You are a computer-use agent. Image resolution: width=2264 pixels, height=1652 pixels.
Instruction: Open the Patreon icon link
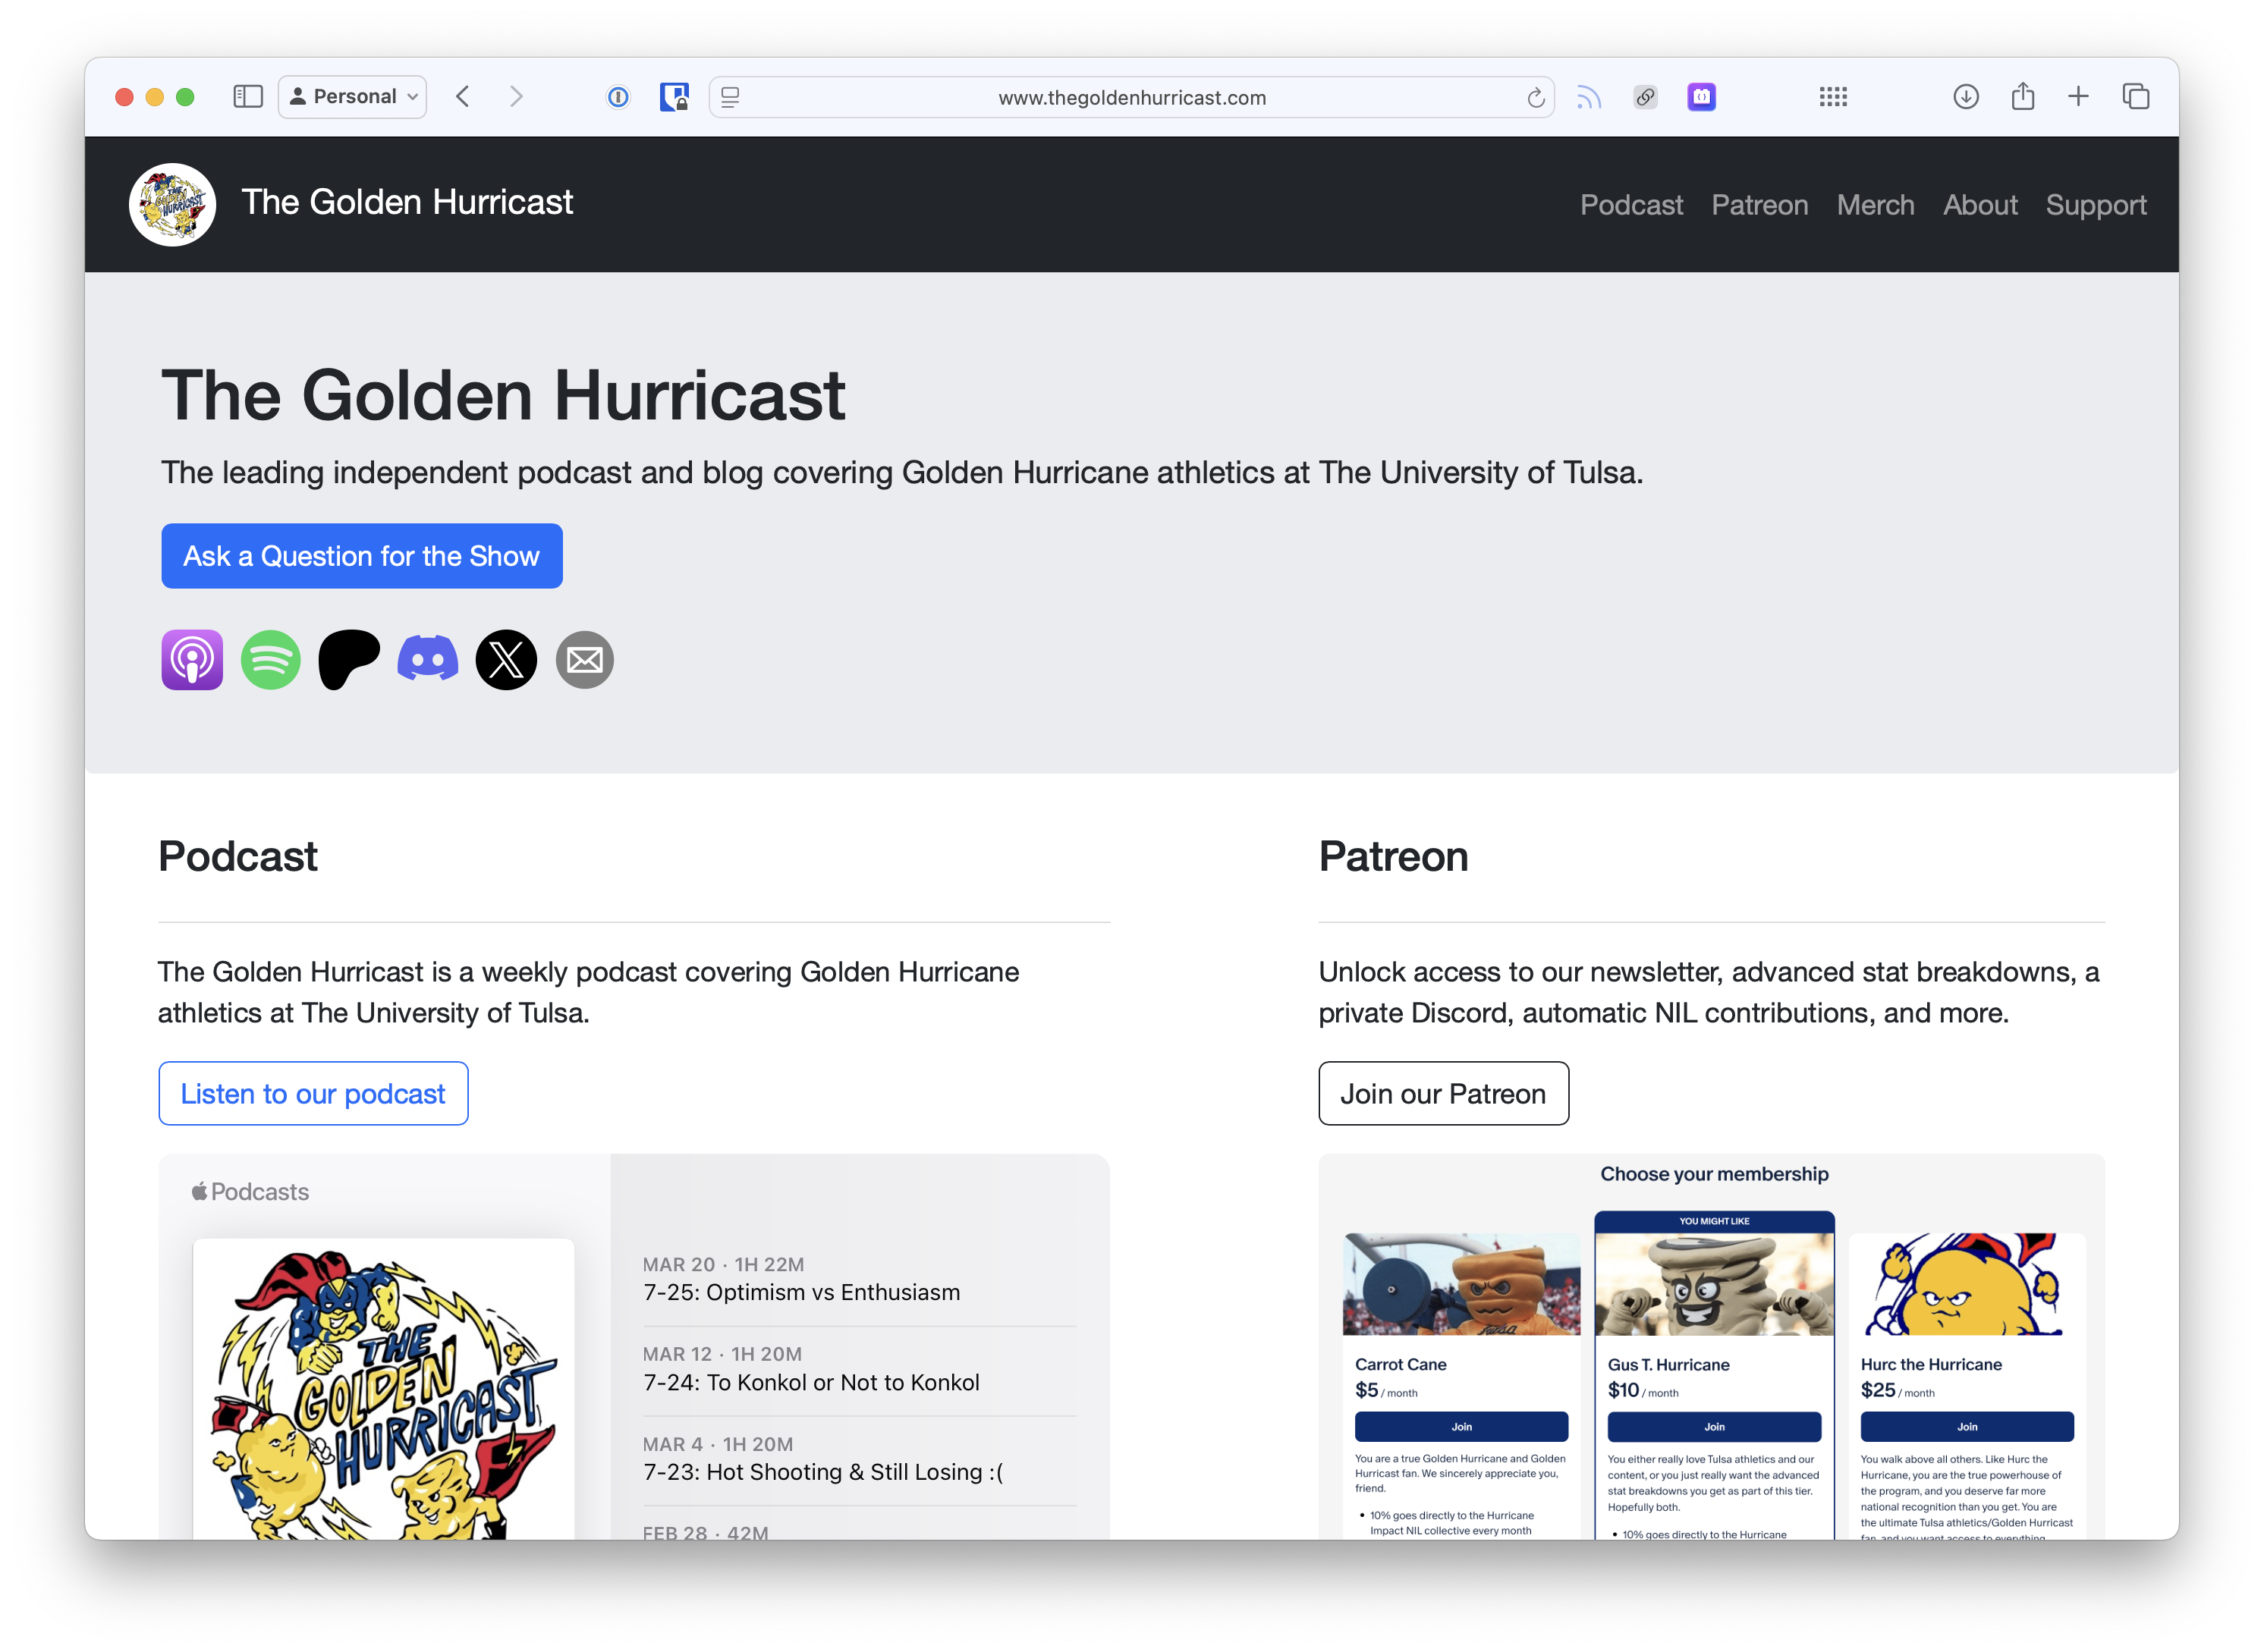click(x=349, y=660)
